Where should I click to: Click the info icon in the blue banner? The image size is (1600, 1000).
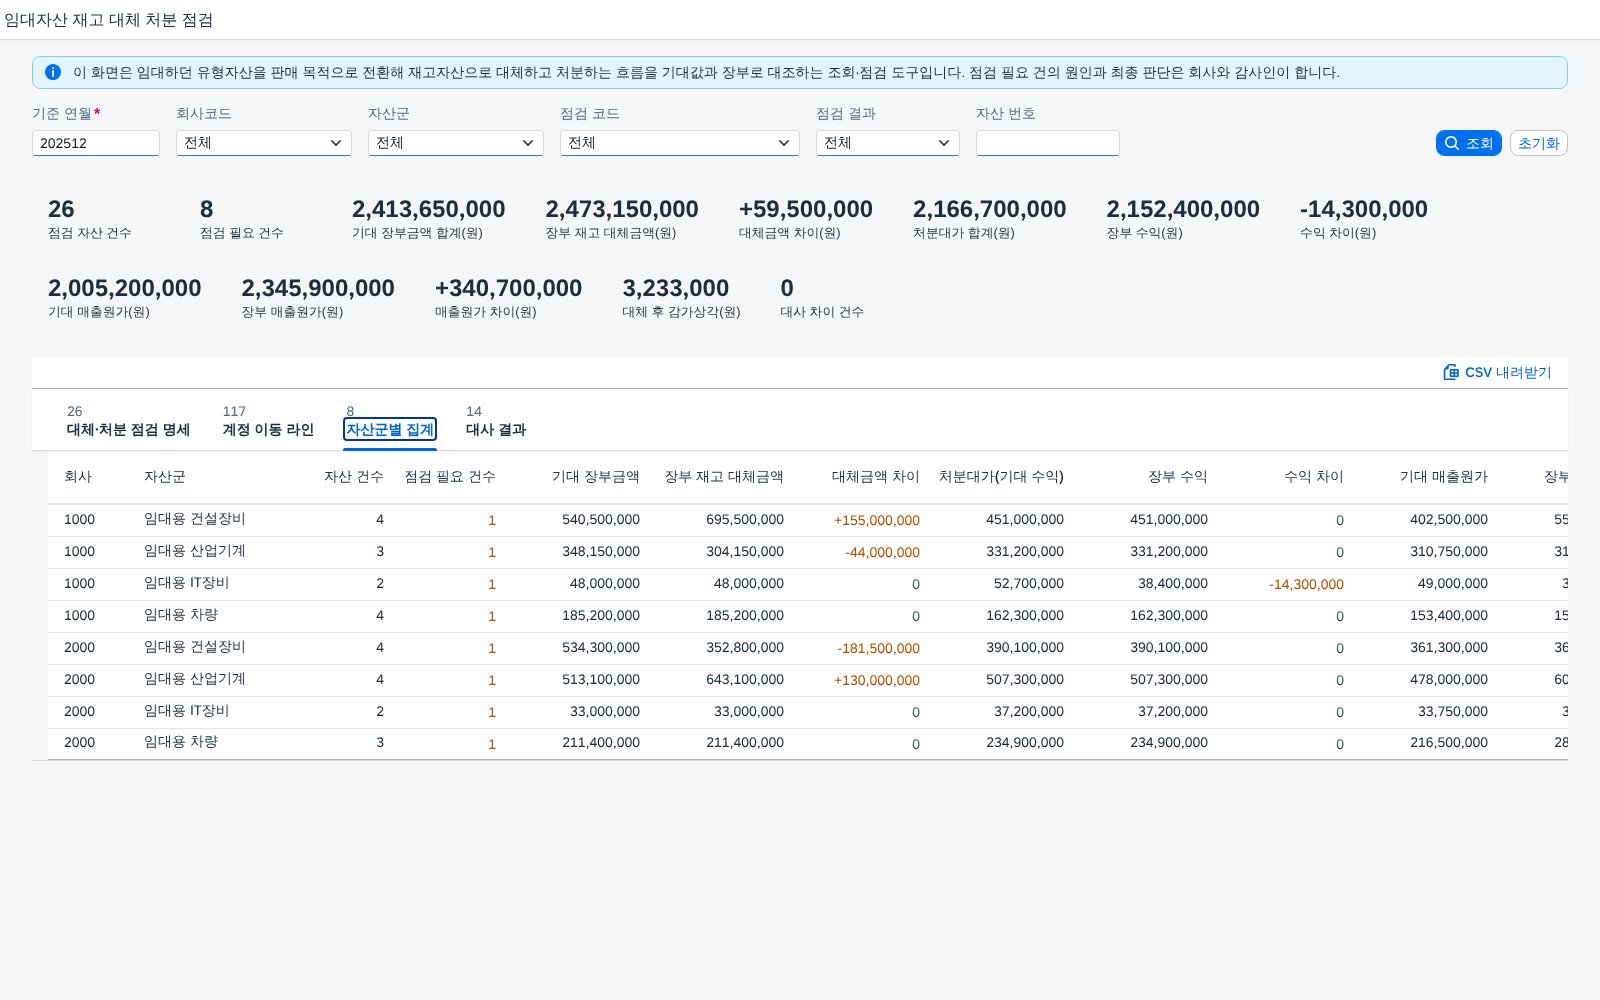pyautogui.click(x=53, y=72)
